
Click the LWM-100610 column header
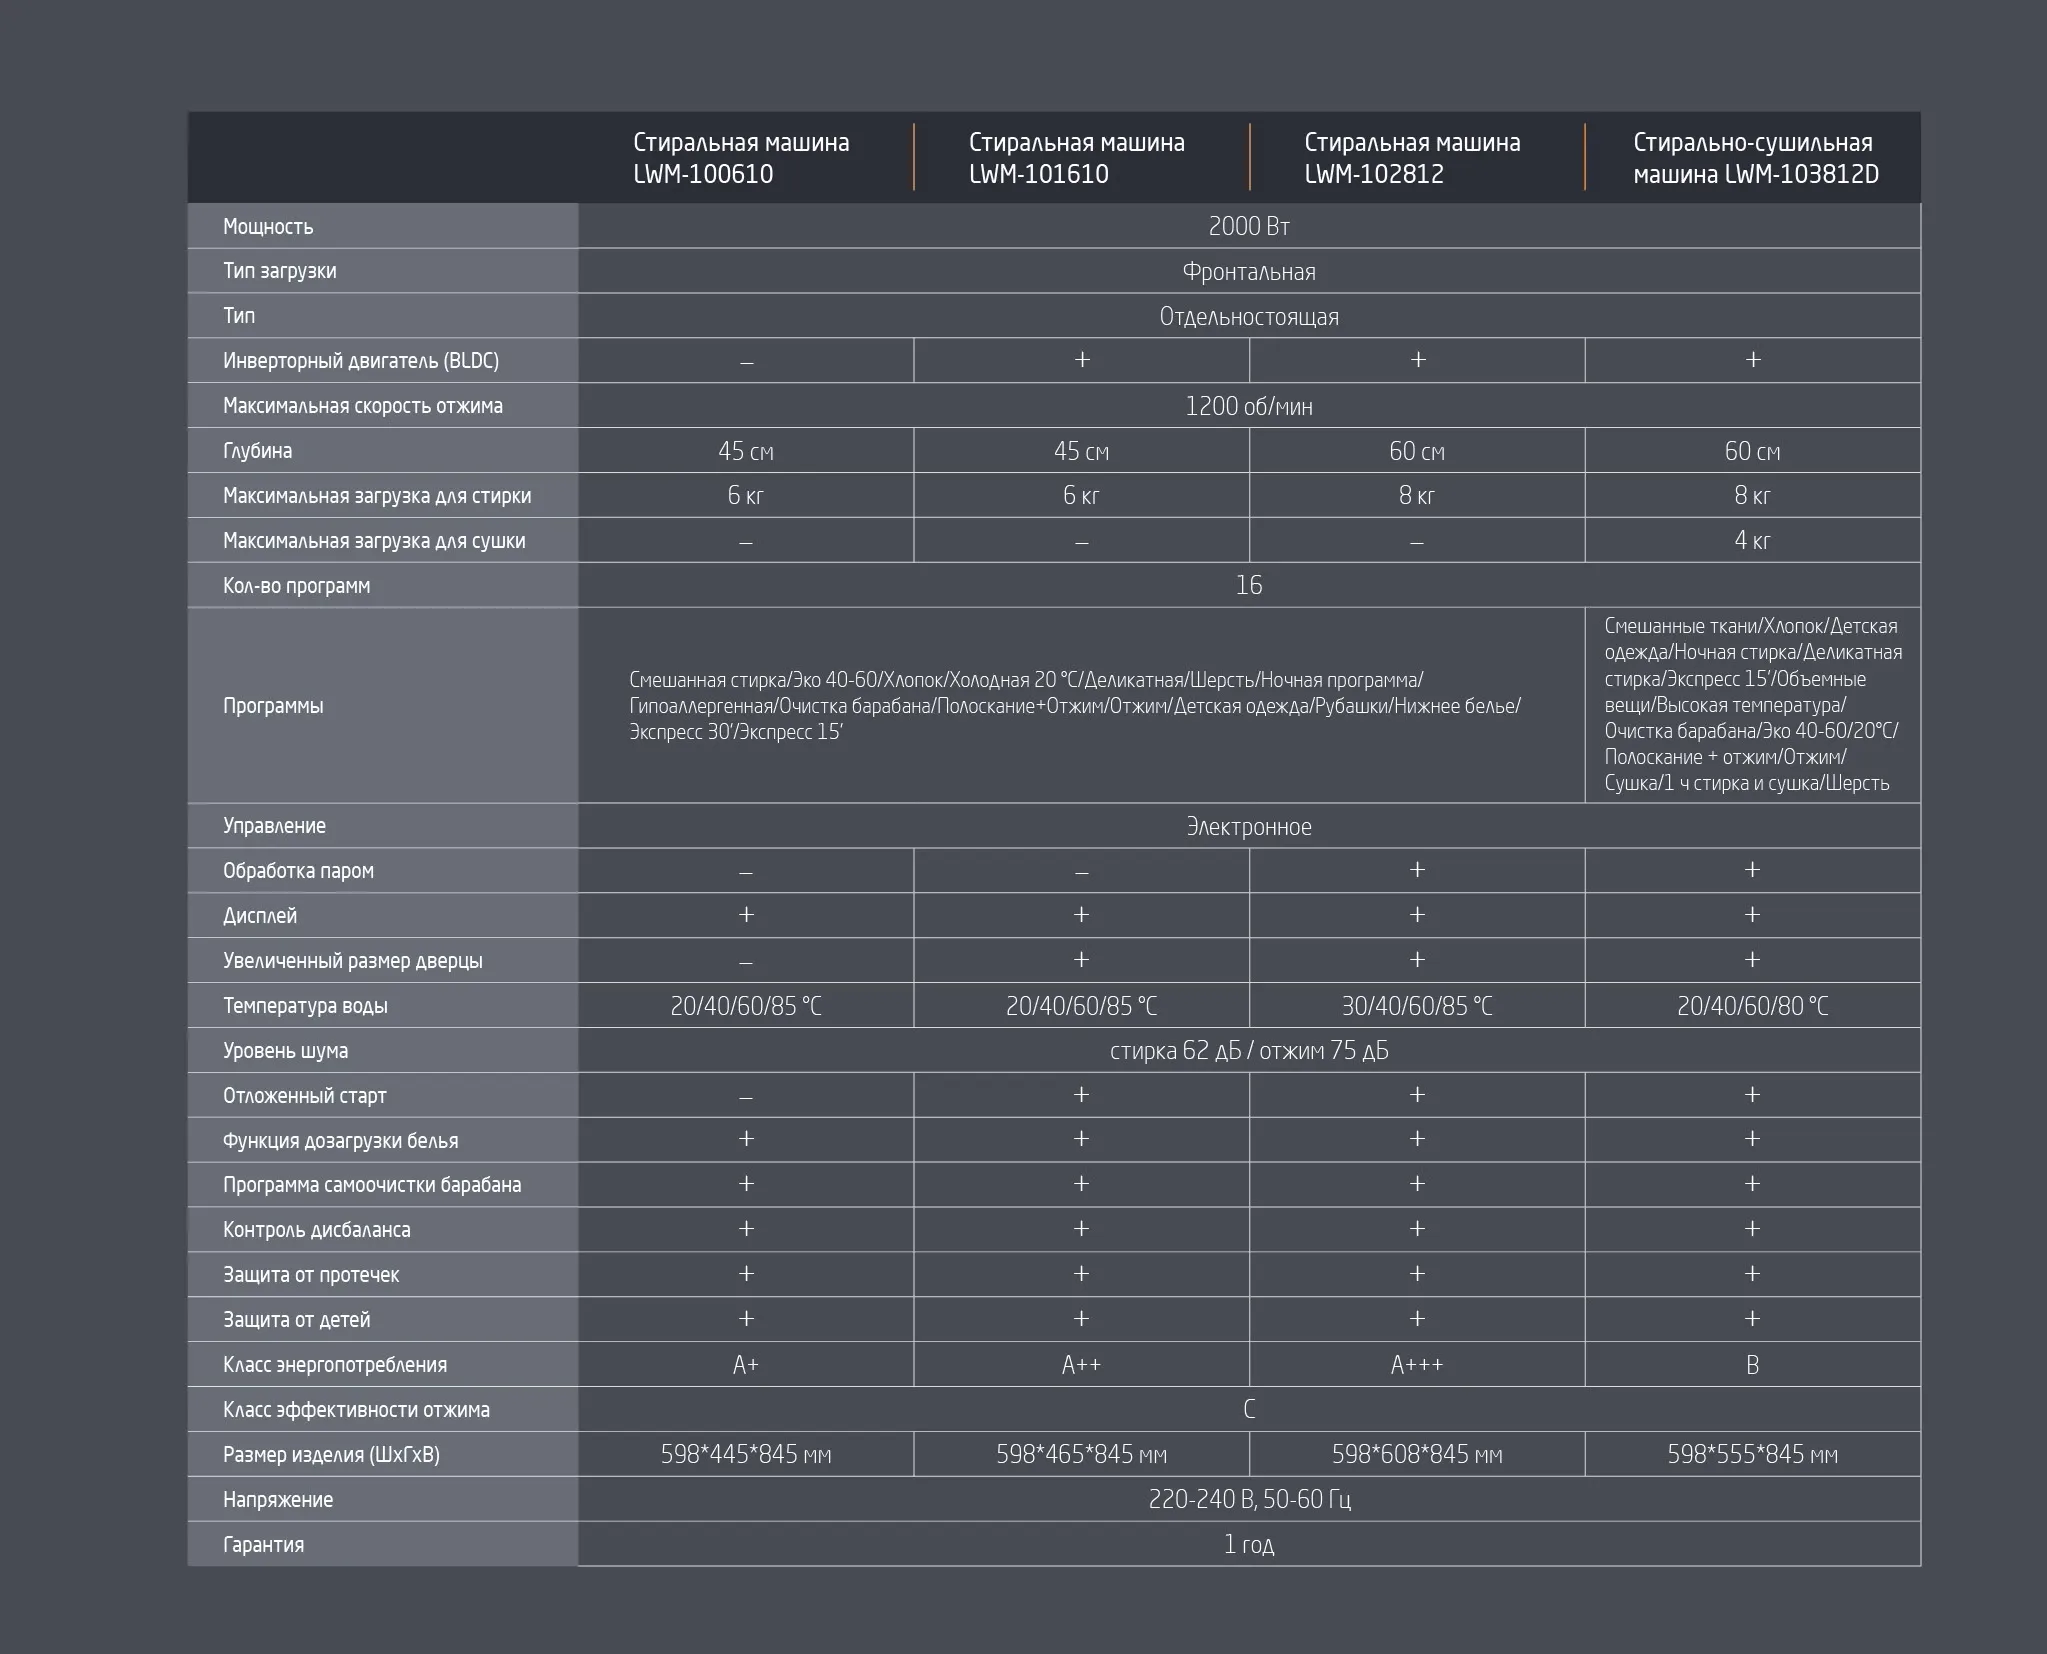(741, 158)
